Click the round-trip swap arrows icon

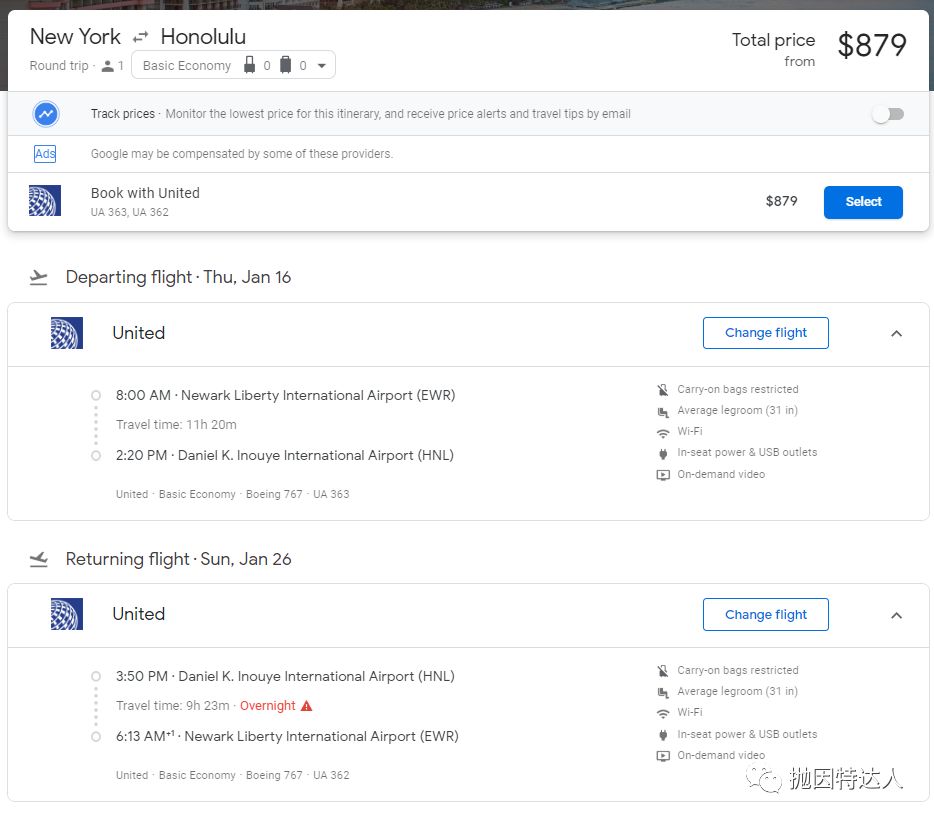click(141, 37)
